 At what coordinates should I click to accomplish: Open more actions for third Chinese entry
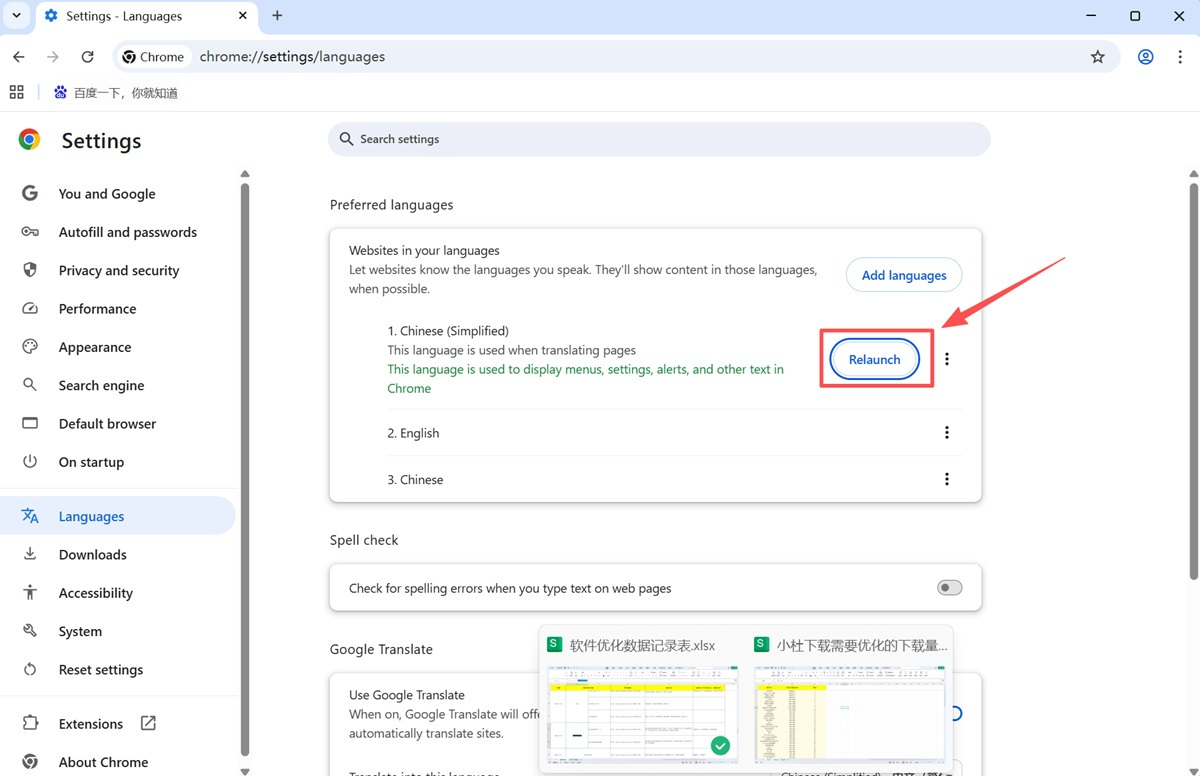[947, 480]
